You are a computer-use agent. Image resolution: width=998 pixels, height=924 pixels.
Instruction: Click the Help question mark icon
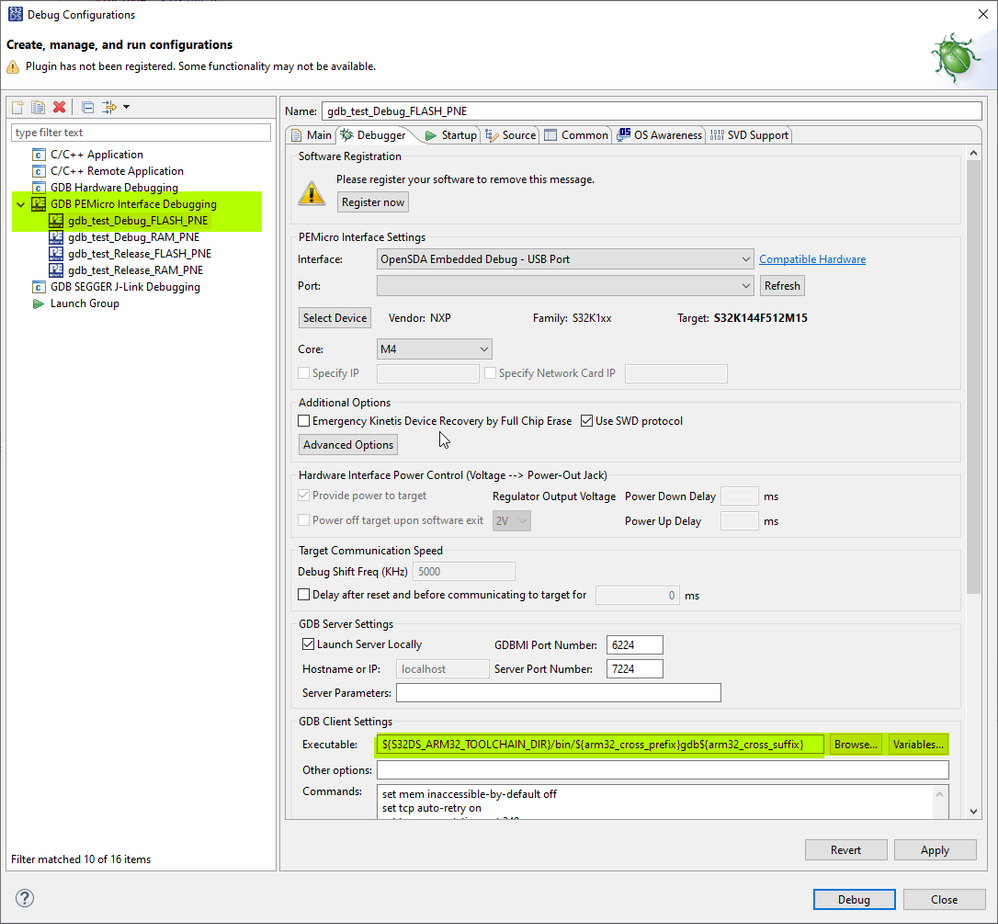pos(25,898)
